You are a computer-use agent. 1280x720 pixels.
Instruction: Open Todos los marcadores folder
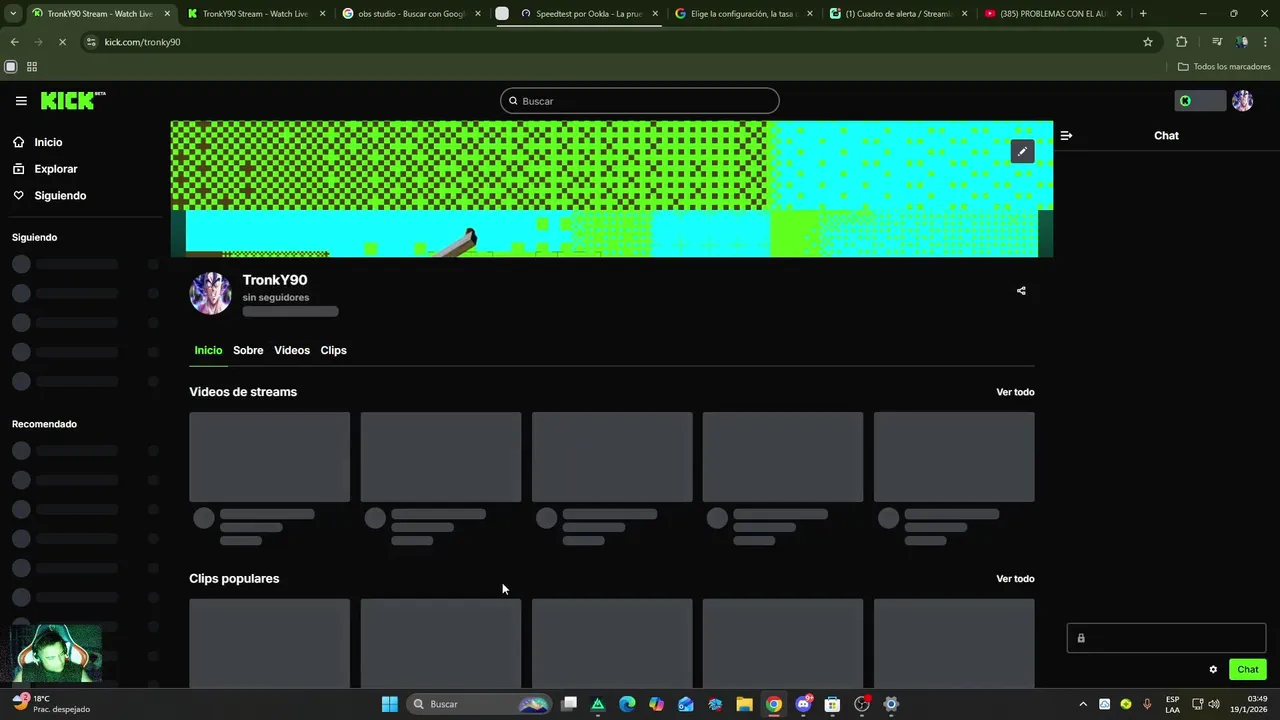[x=1224, y=67]
